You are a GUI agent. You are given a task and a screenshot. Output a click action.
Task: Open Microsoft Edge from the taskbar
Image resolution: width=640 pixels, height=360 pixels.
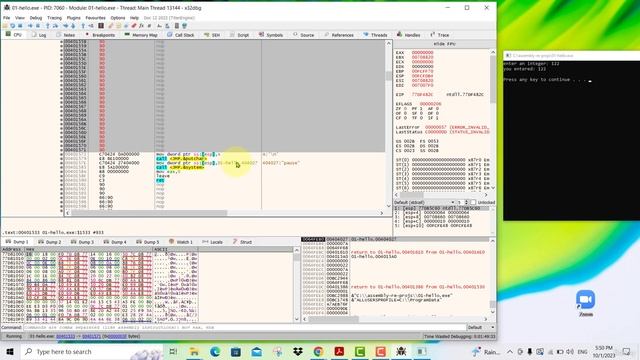[215, 351]
